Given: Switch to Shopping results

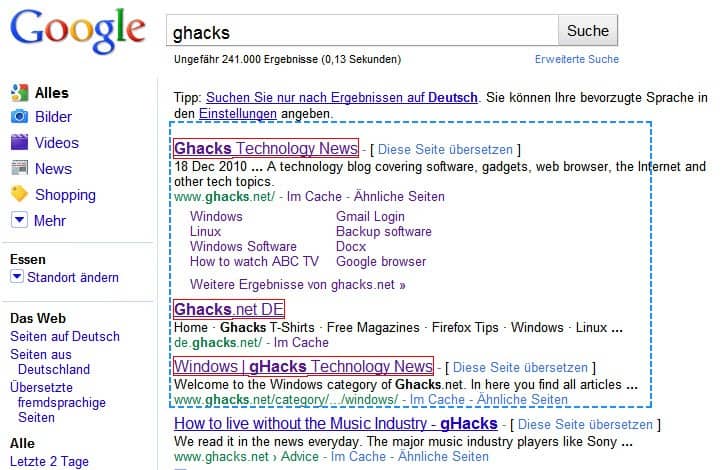Looking at the screenshot, I should 65,195.
